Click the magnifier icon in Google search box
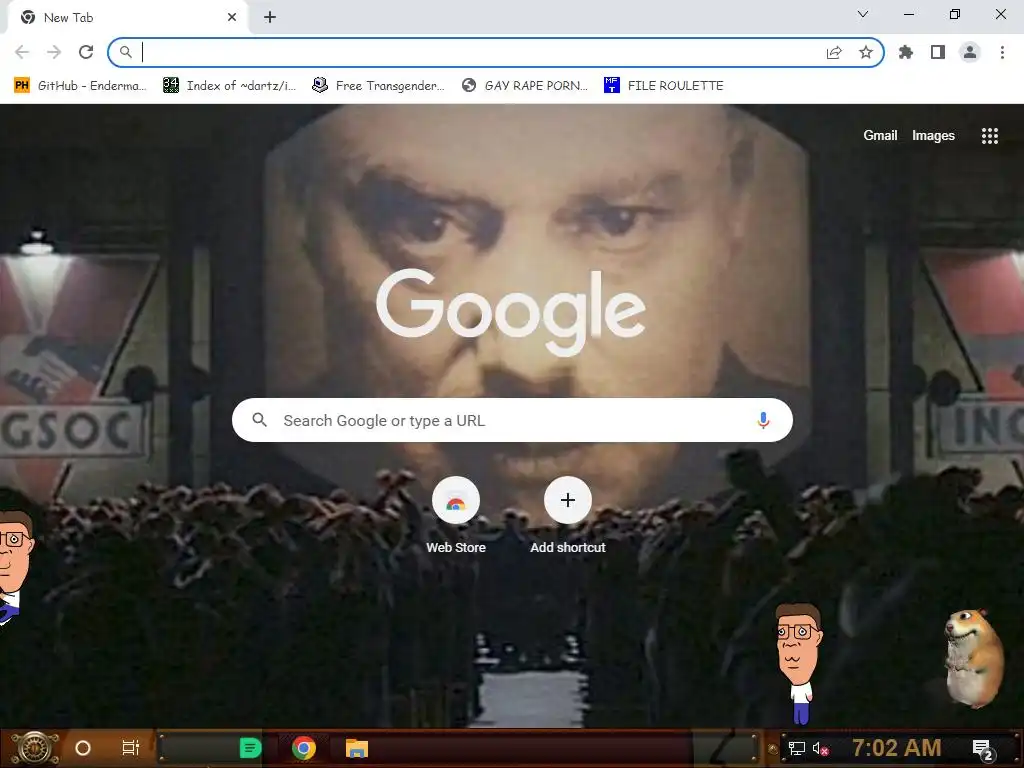The height and width of the screenshot is (768, 1024). coord(259,420)
